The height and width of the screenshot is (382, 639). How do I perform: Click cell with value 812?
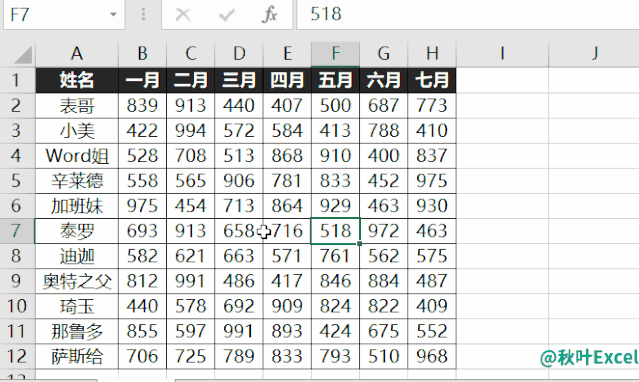(x=142, y=281)
